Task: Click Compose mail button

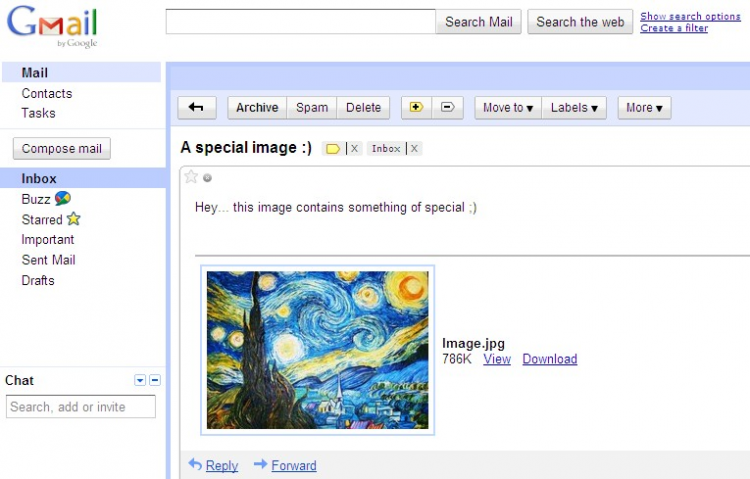Action: click(x=62, y=149)
